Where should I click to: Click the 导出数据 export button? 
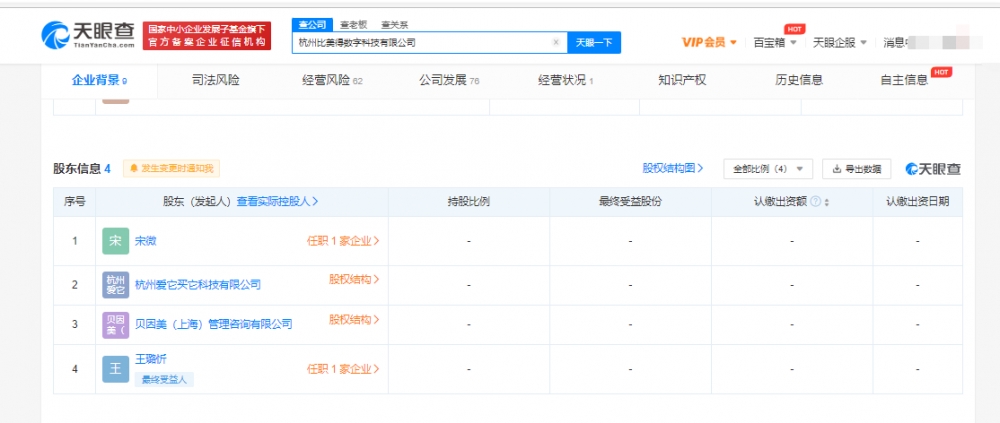(x=857, y=169)
